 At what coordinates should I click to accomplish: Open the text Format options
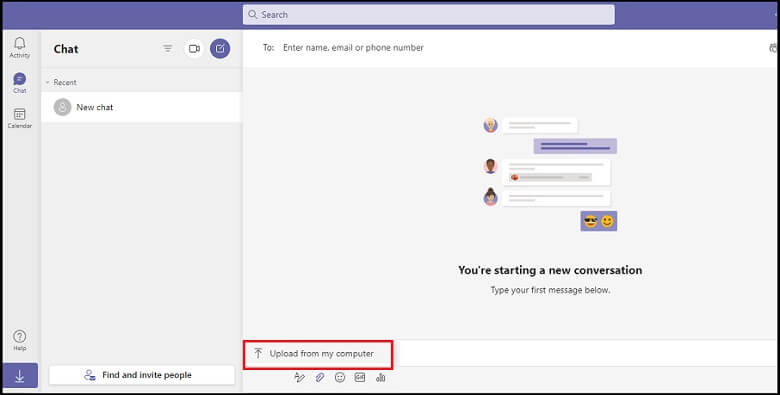tap(299, 378)
